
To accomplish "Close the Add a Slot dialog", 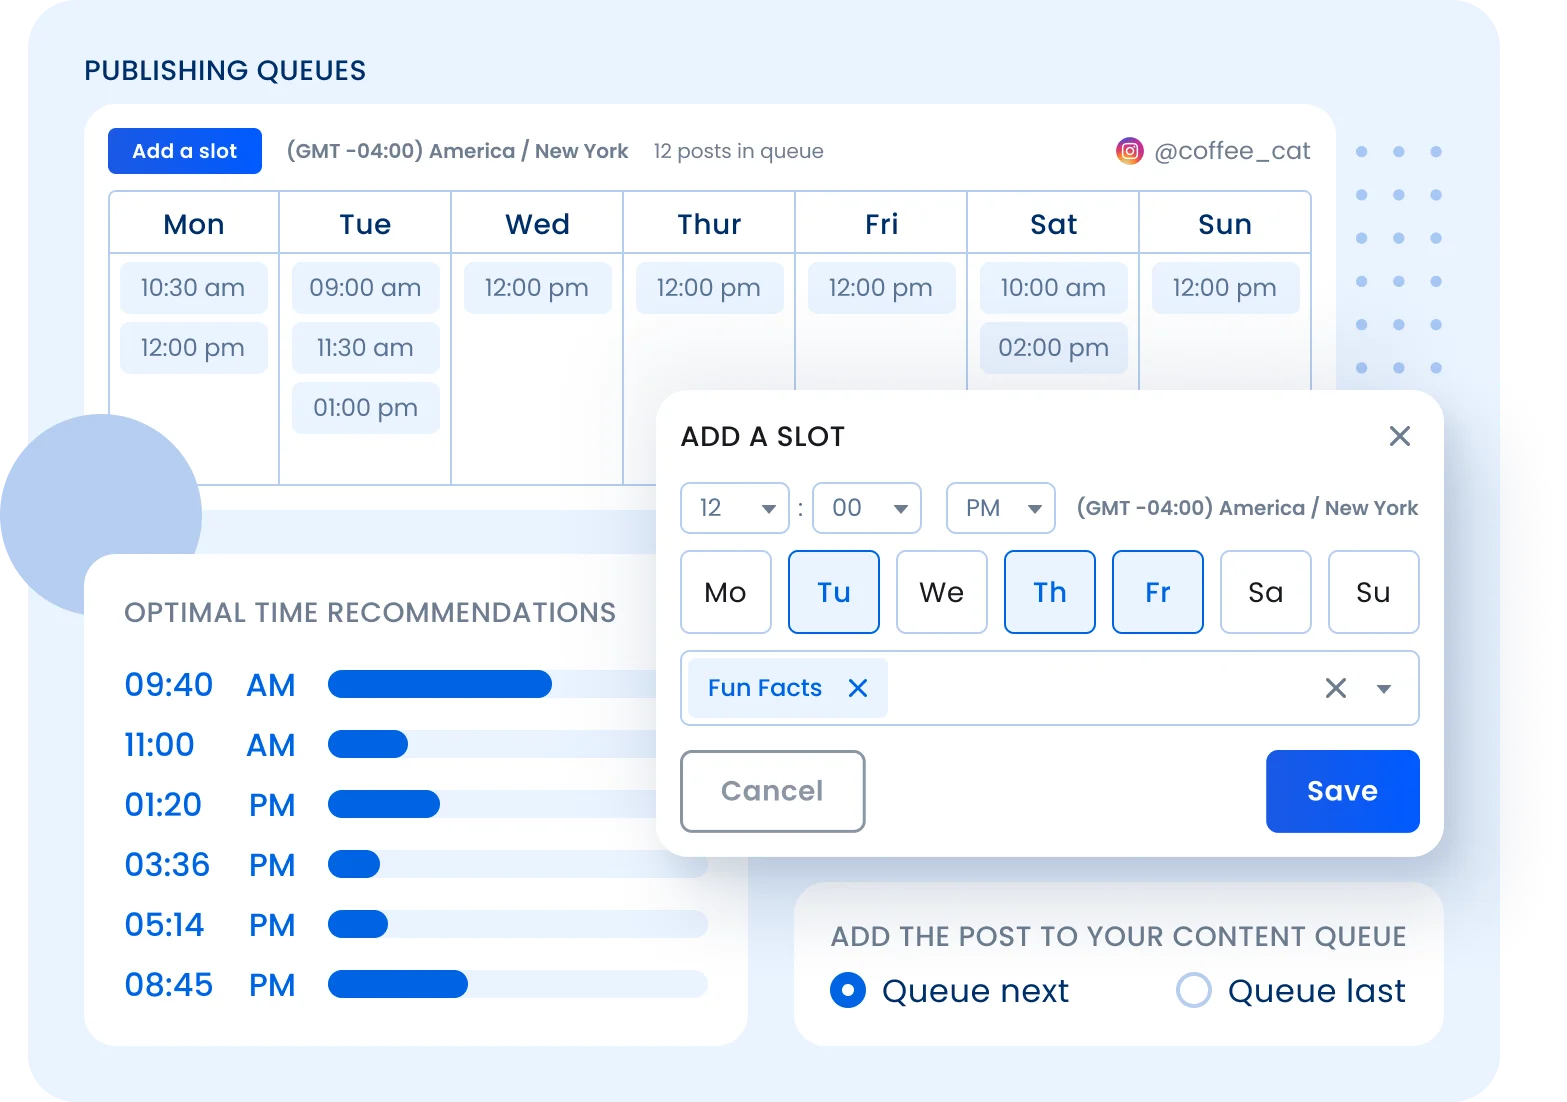I will [1400, 436].
